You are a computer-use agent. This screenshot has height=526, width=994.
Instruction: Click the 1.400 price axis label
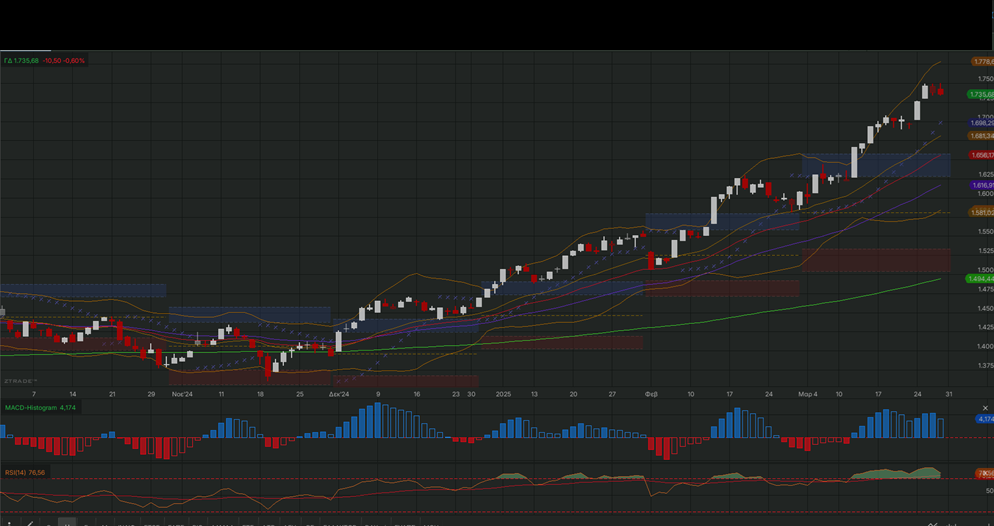pyautogui.click(x=986, y=347)
